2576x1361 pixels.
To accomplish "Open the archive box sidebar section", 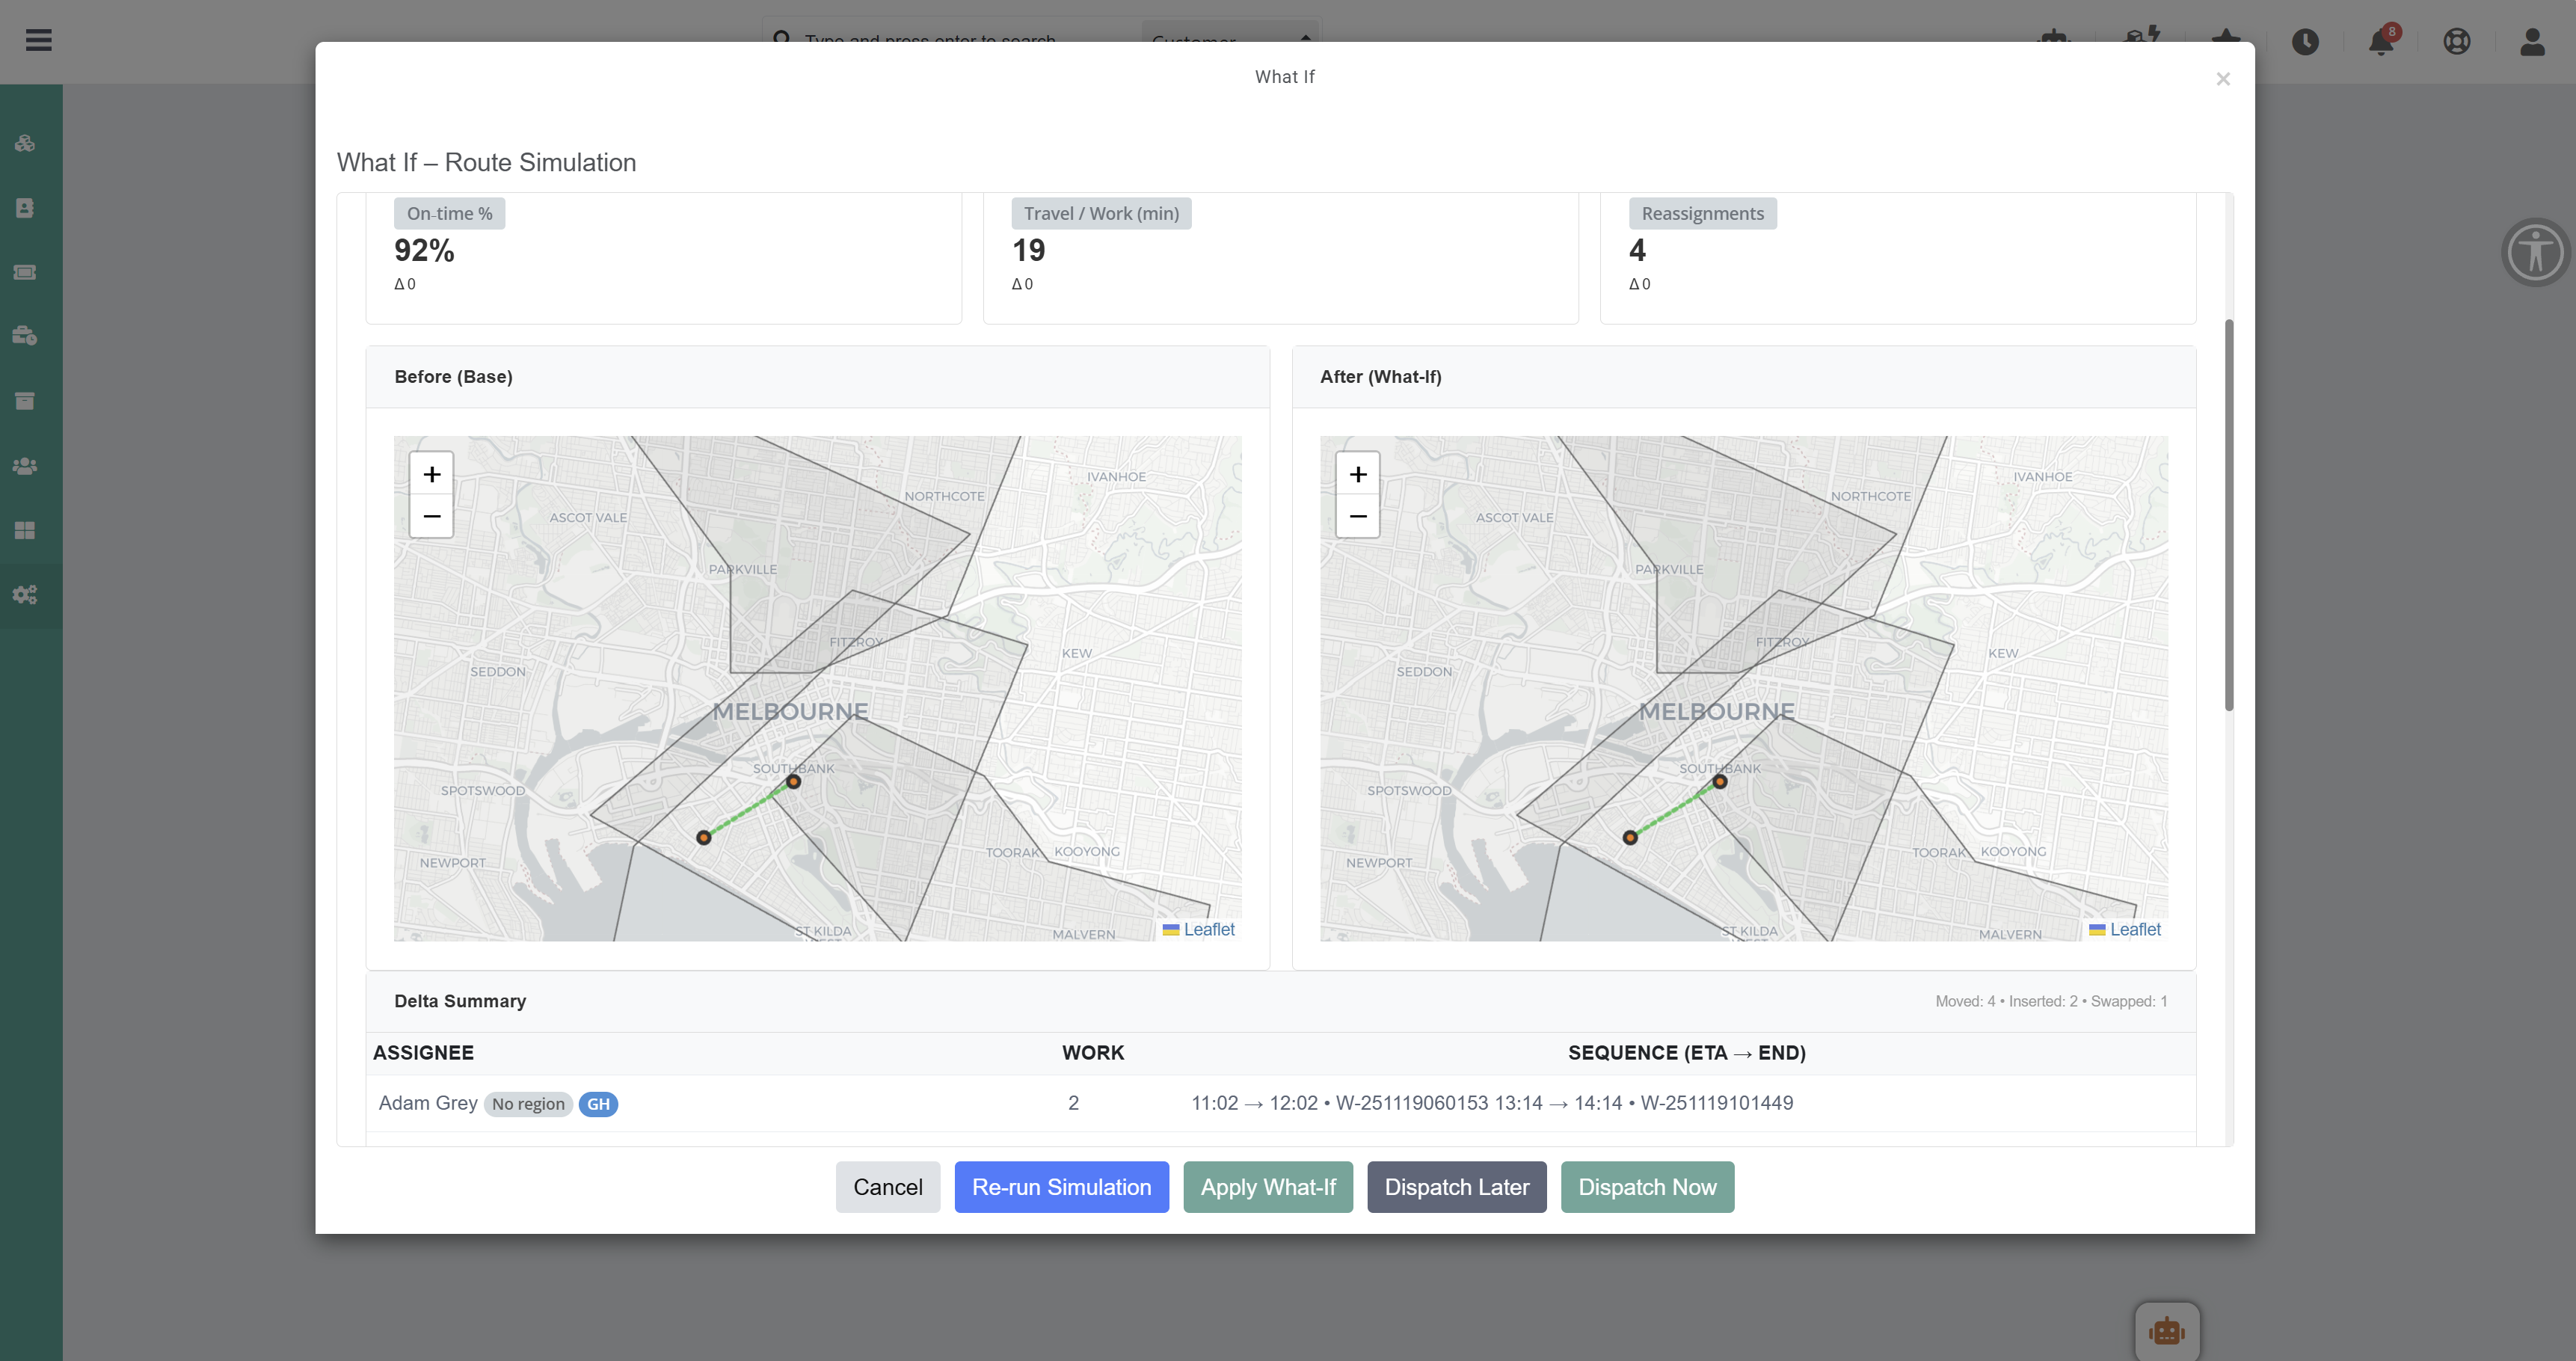I will click(25, 400).
